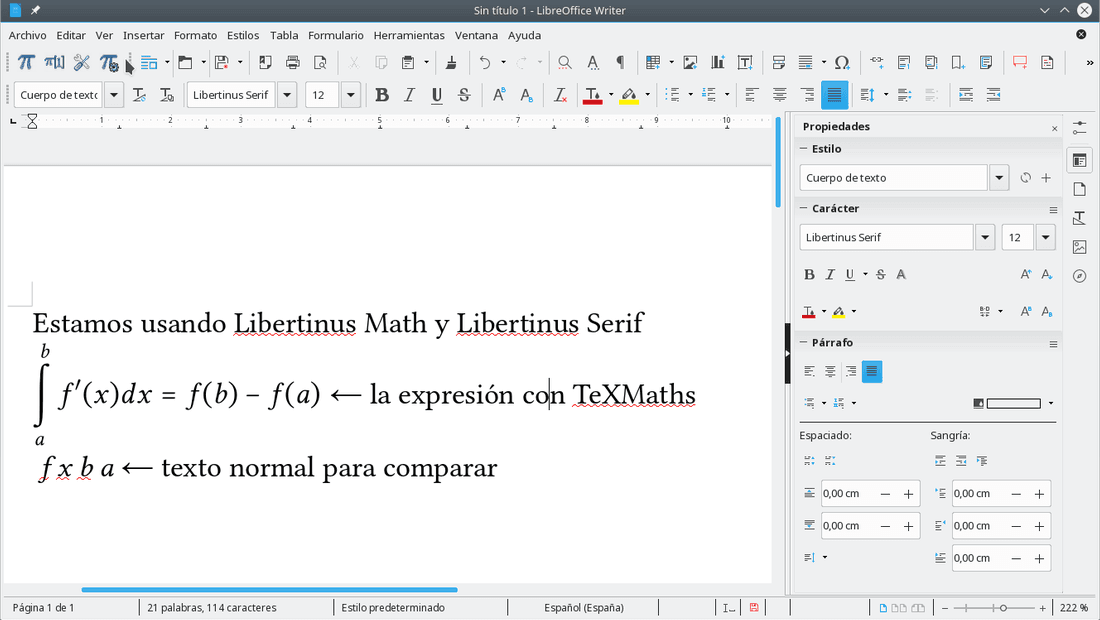Click the Export as PDF icon
1100x620 pixels.
tap(265, 62)
